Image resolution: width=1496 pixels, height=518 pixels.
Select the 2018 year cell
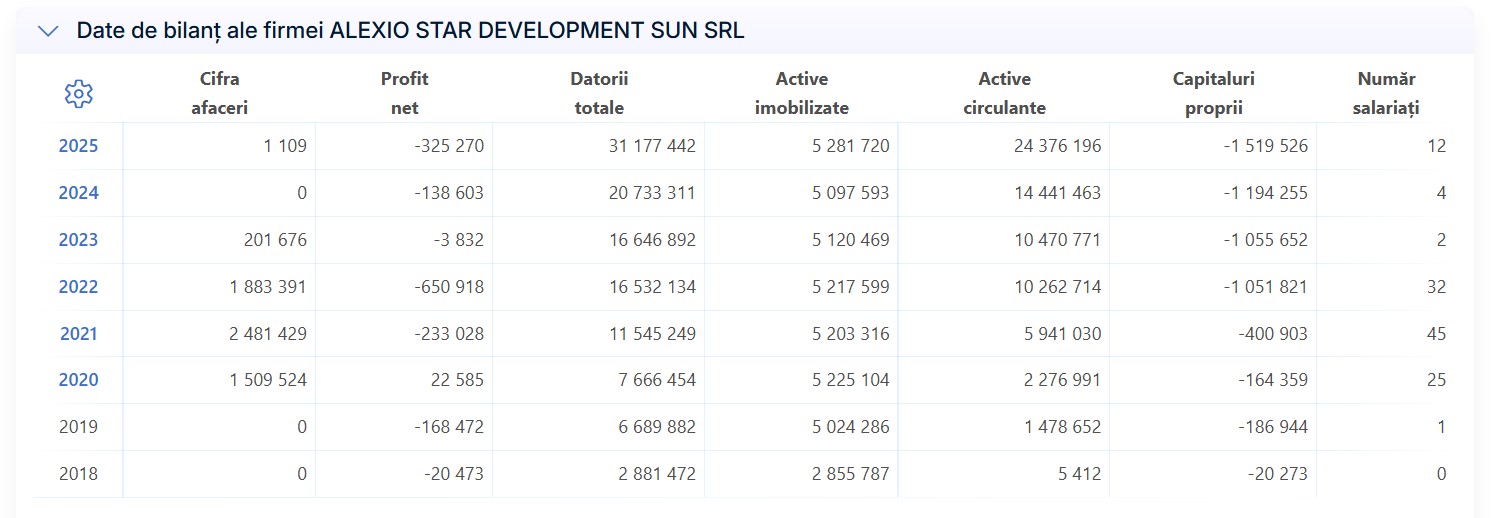point(78,474)
